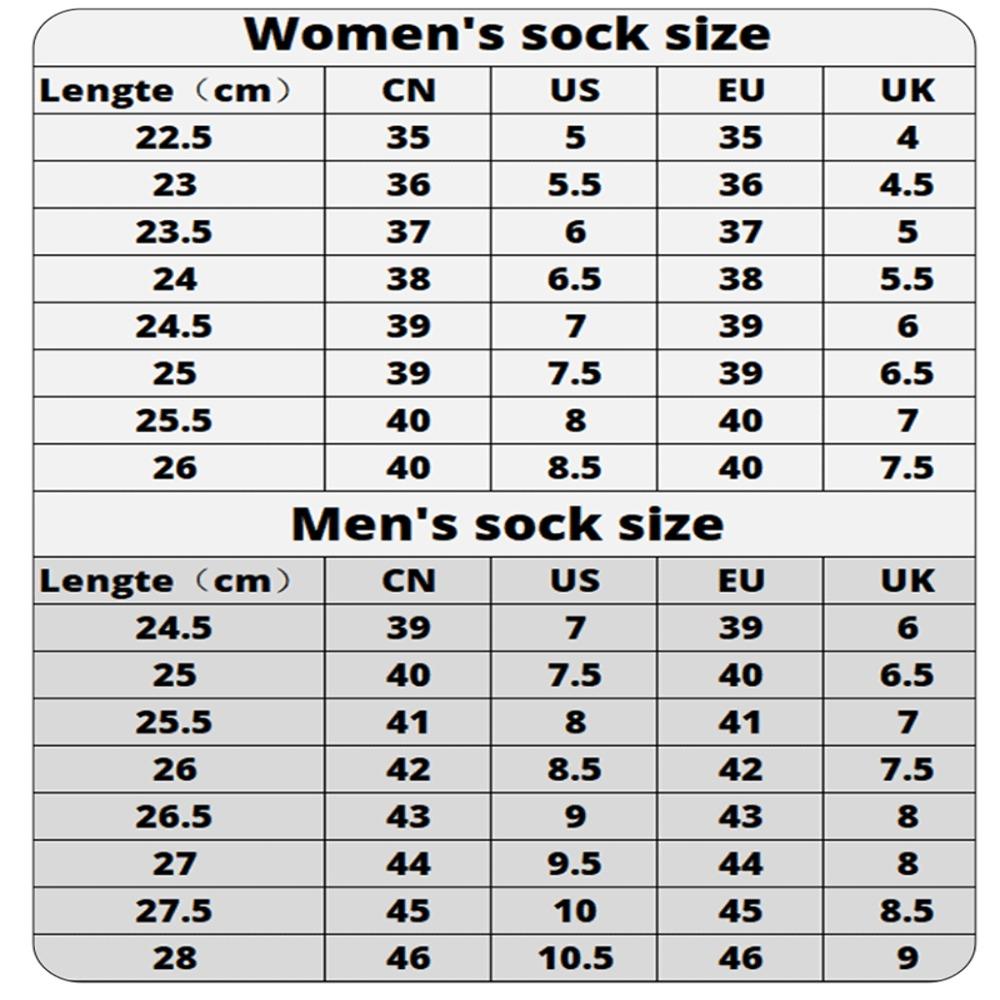The image size is (1000, 1000).
Task: Select men's CN 46 cell
Action: (x=408, y=959)
